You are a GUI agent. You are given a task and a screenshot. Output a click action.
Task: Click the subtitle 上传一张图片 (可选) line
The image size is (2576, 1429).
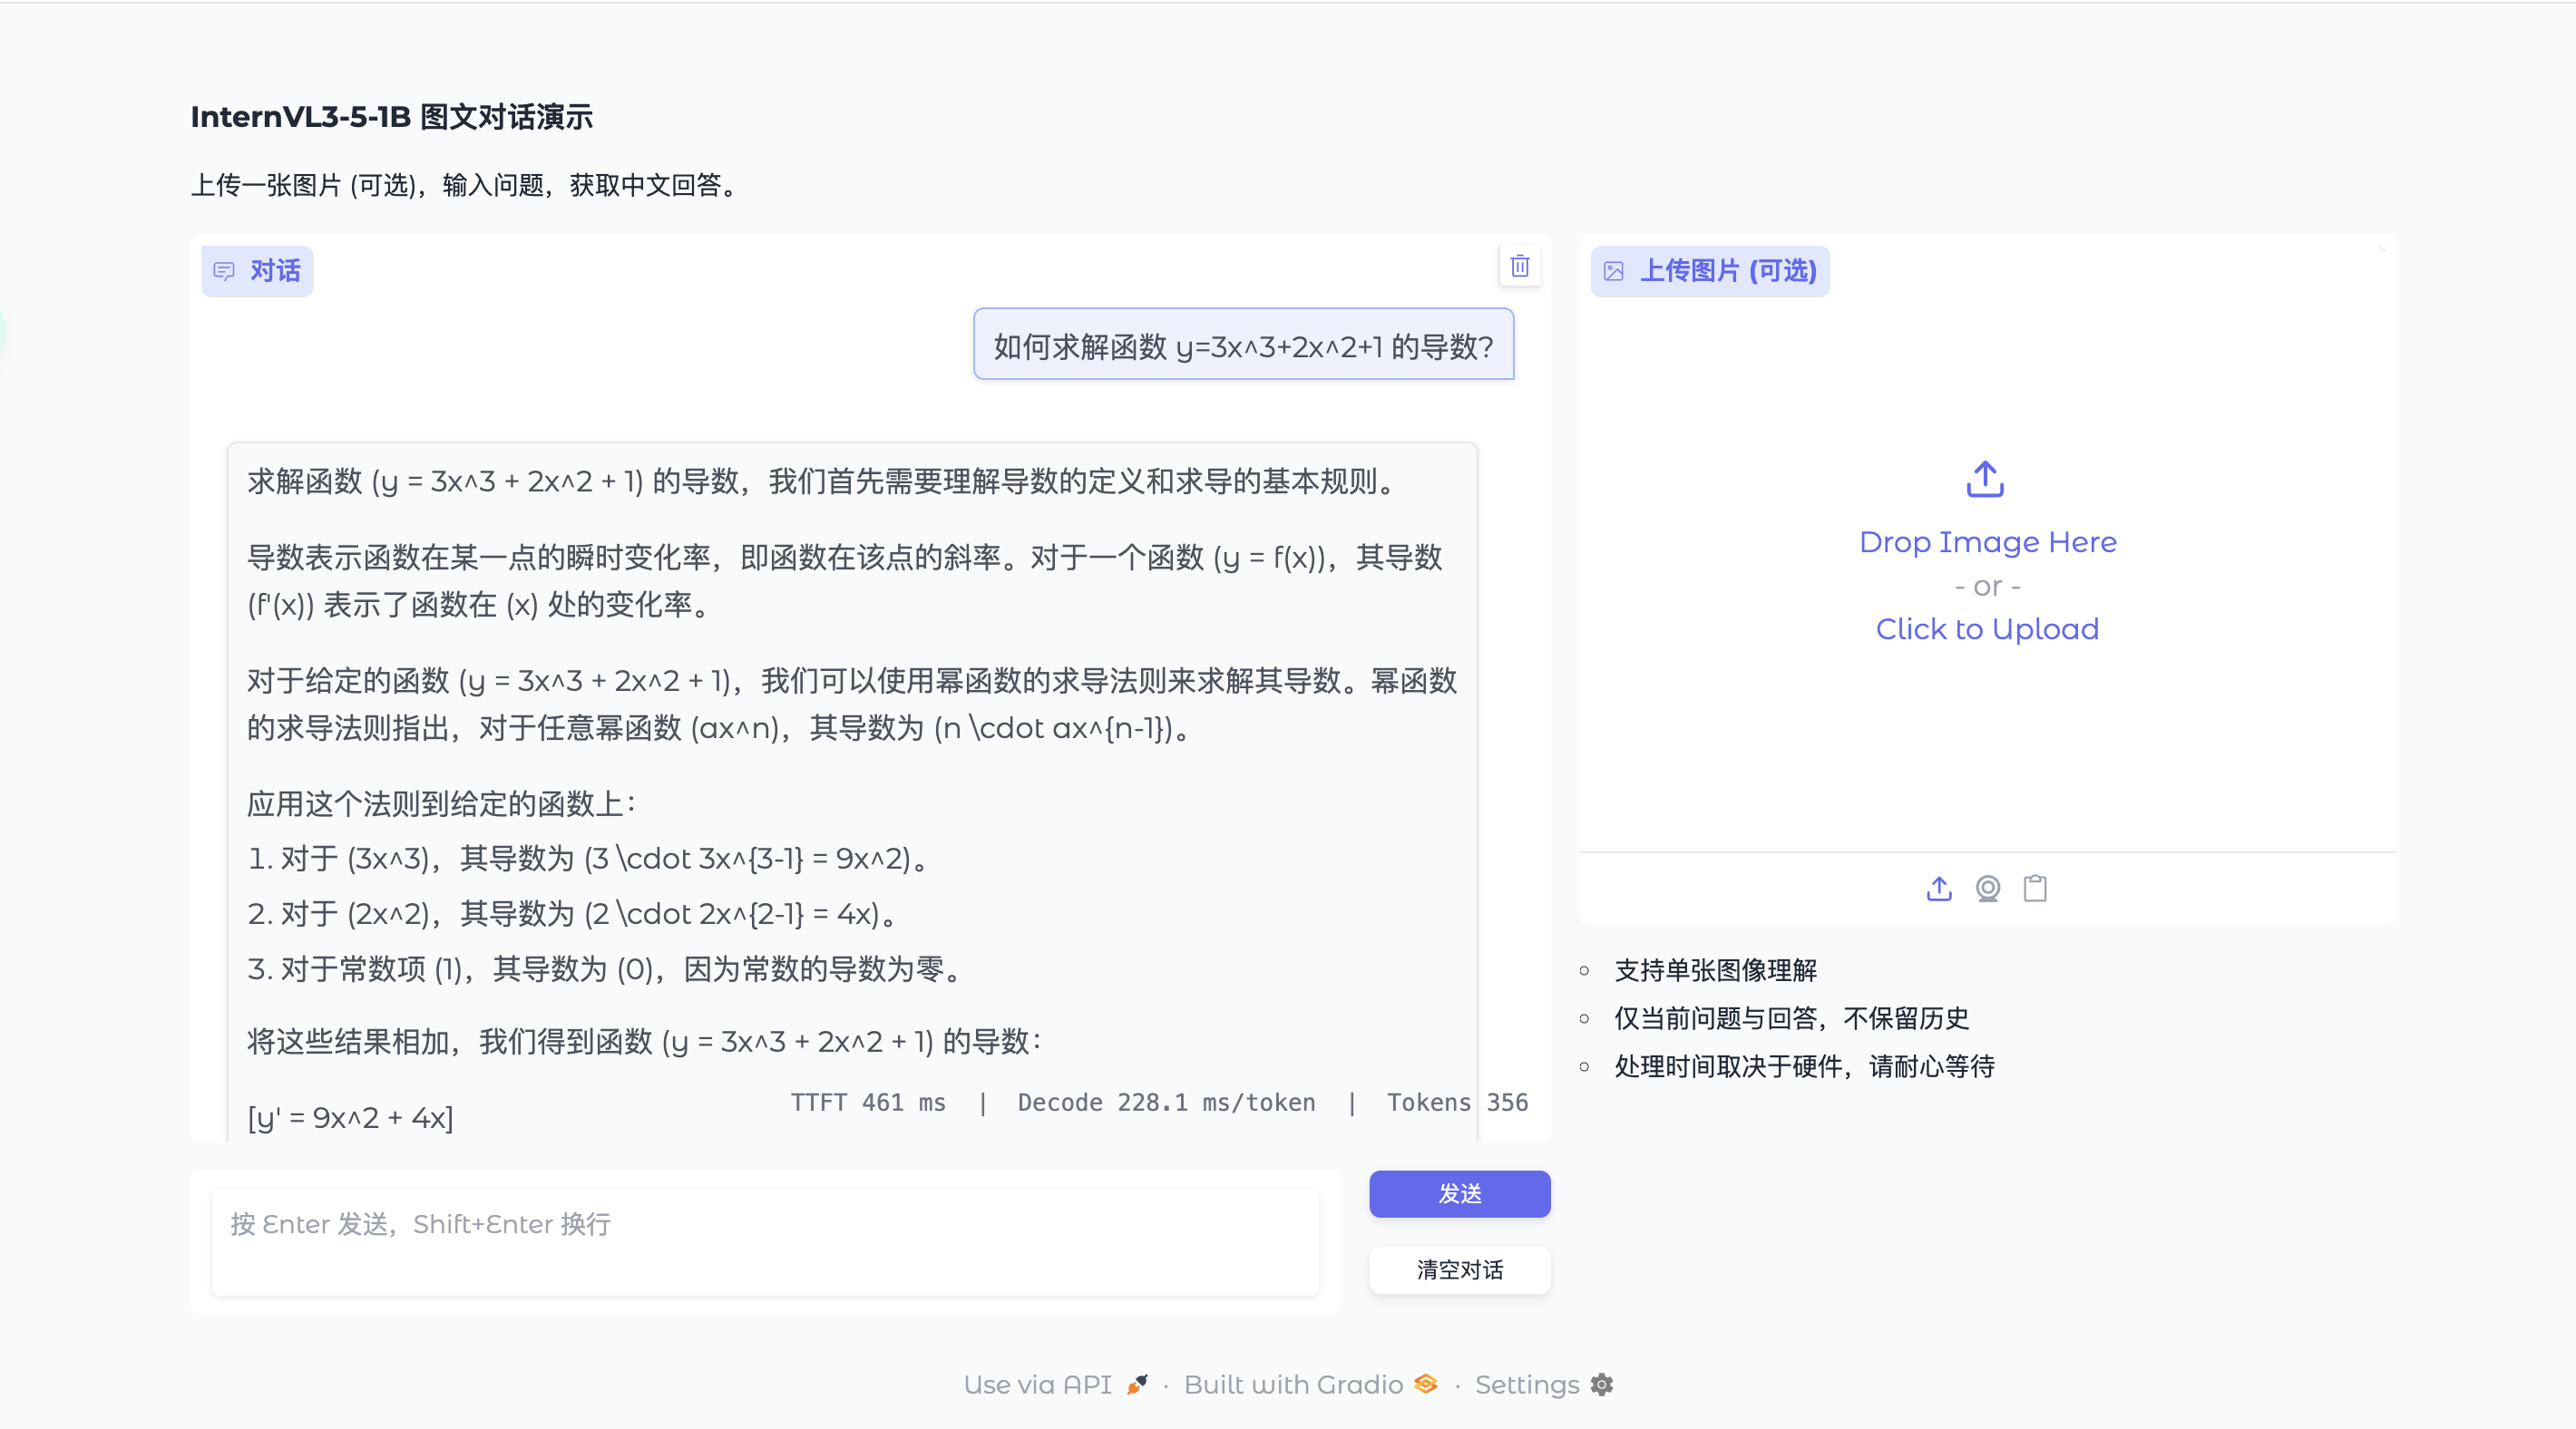(466, 185)
